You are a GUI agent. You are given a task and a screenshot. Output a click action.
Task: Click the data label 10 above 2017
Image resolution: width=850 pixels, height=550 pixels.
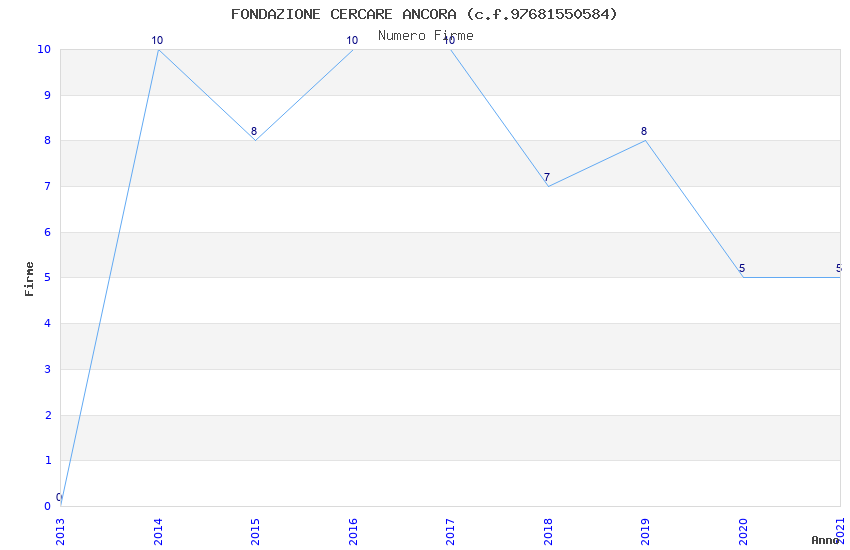pos(449,40)
